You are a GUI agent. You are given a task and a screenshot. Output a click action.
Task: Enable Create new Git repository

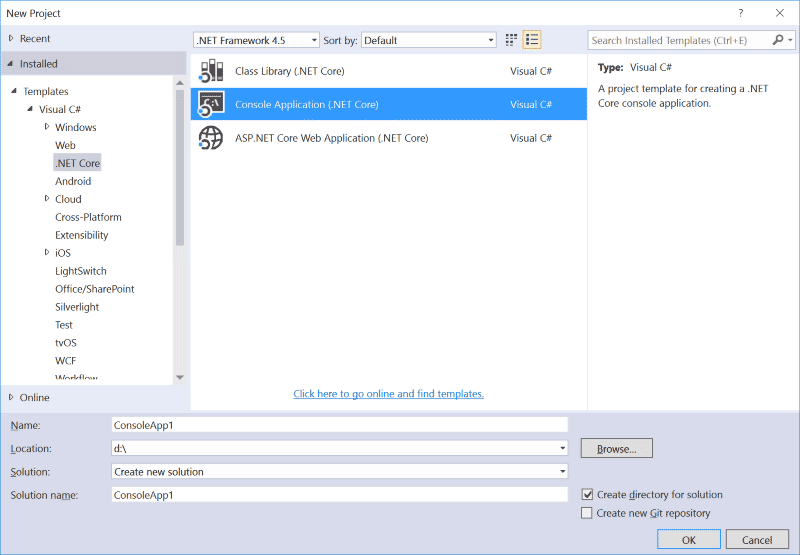tap(587, 513)
